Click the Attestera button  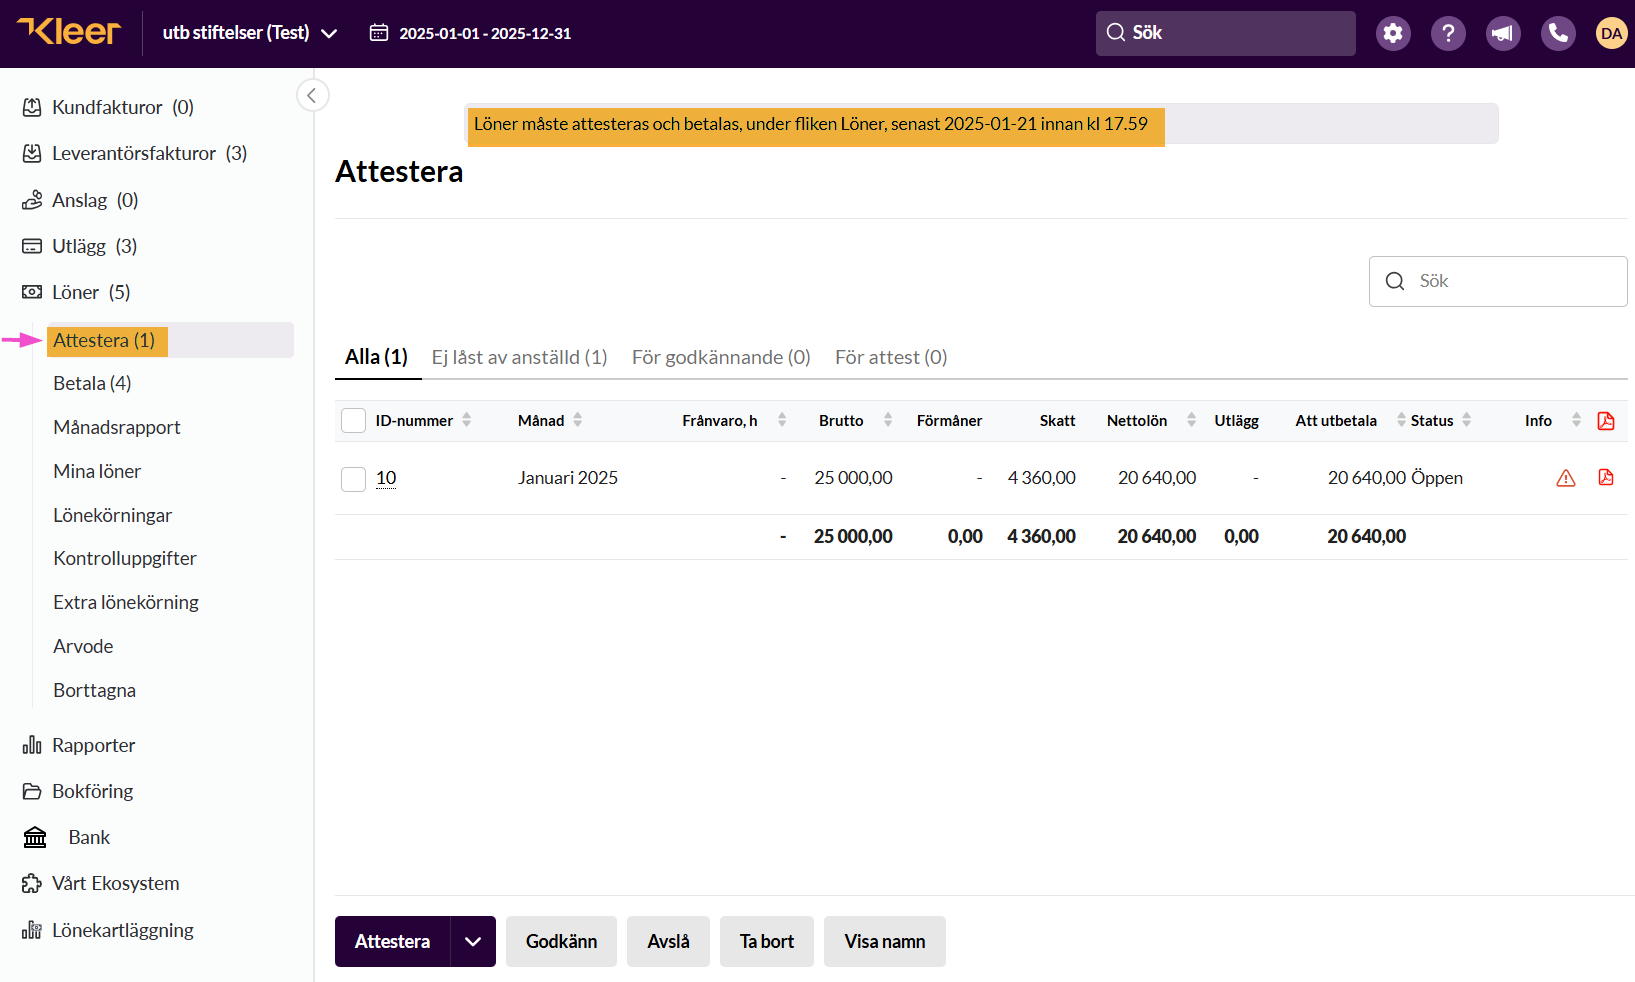pos(392,941)
